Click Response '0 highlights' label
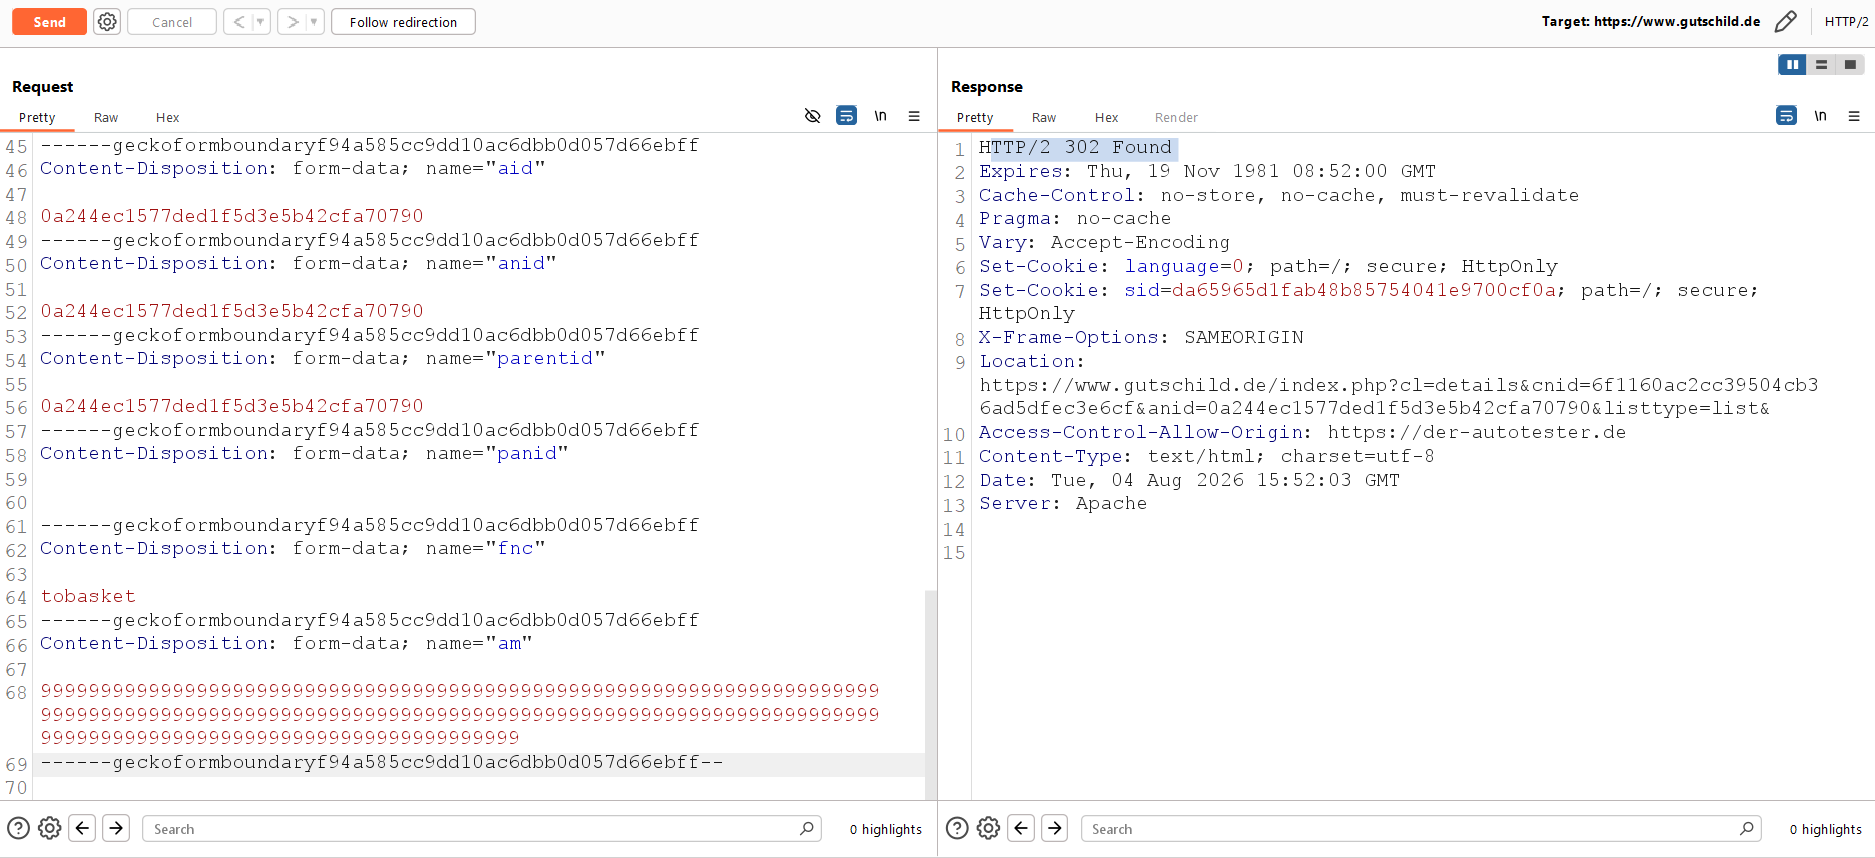Image resolution: width=1875 pixels, height=858 pixels. tap(1826, 829)
